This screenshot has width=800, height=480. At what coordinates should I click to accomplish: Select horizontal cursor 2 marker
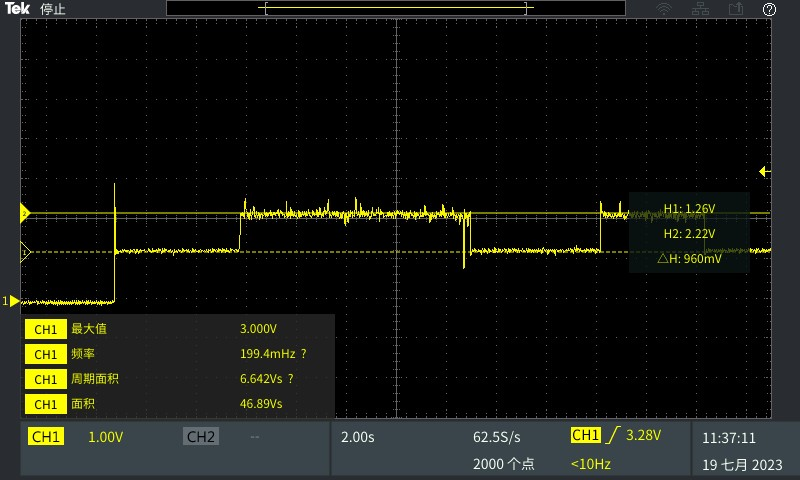[25, 213]
